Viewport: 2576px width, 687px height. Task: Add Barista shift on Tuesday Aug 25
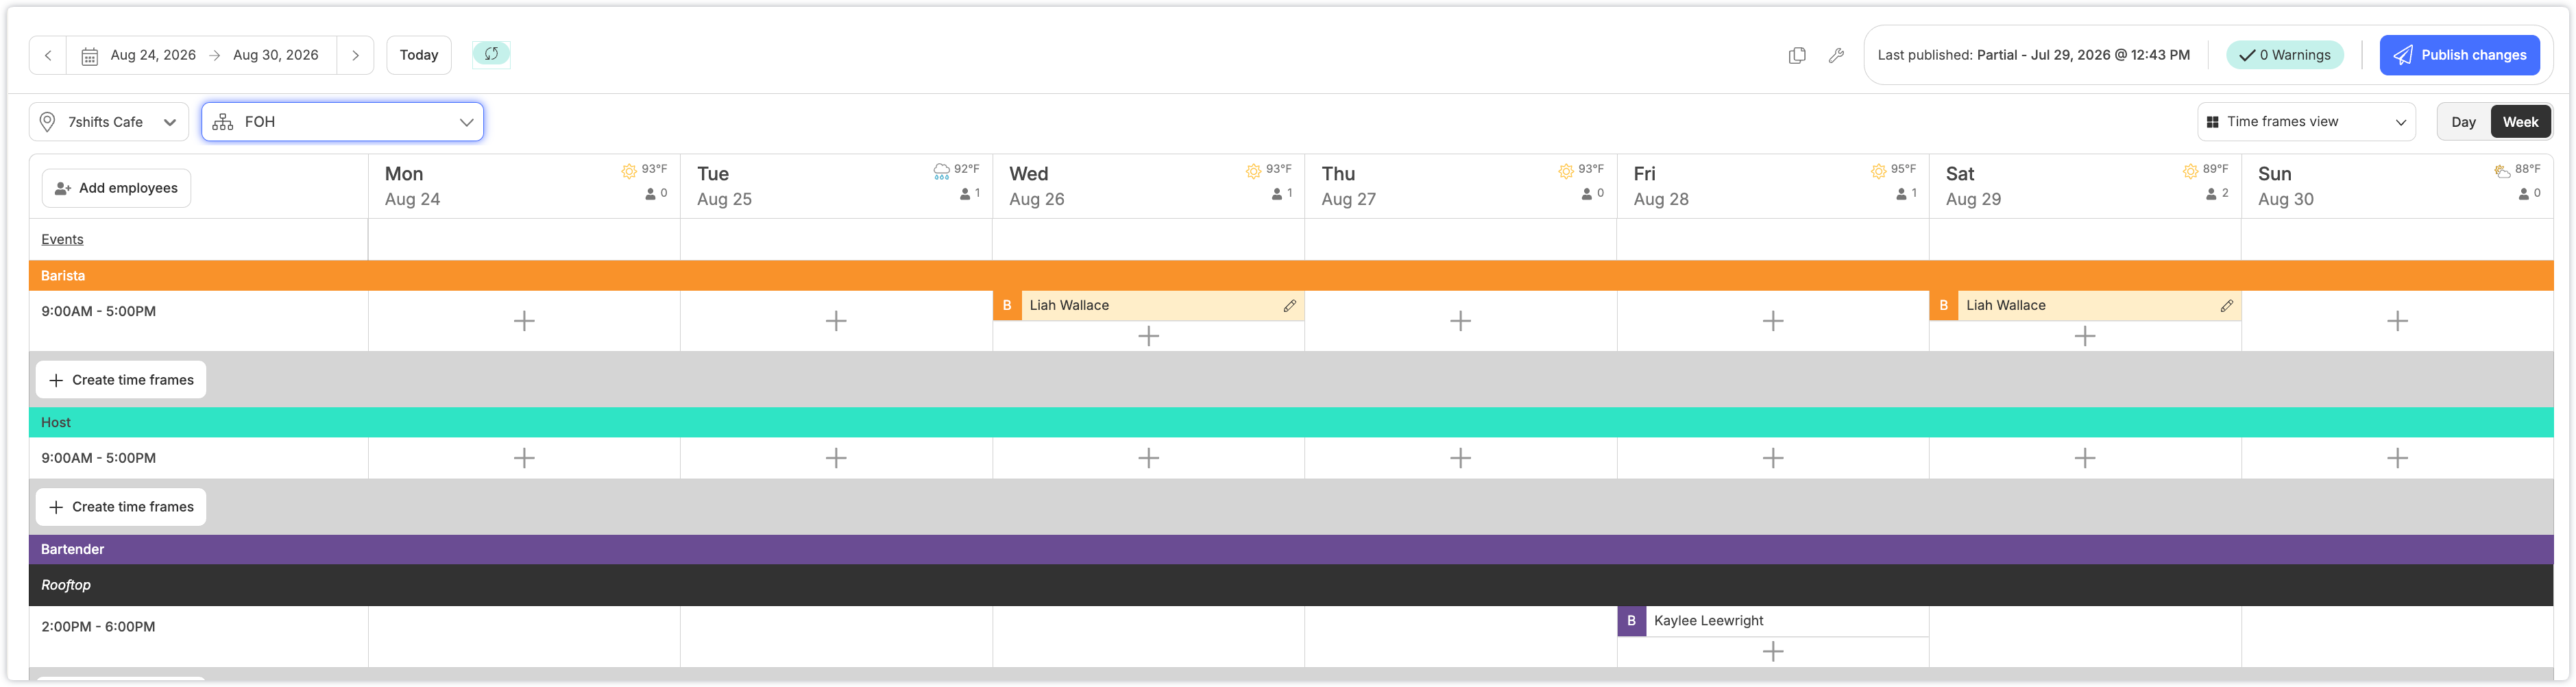tap(836, 321)
